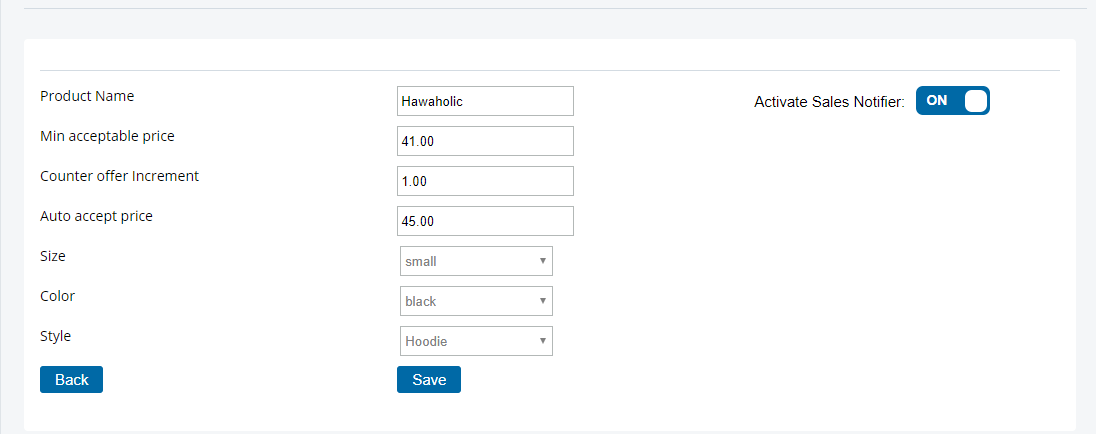The width and height of the screenshot is (1096, 434).
Task: Open the Size dropdown showing small
Action: click(476, 261)
